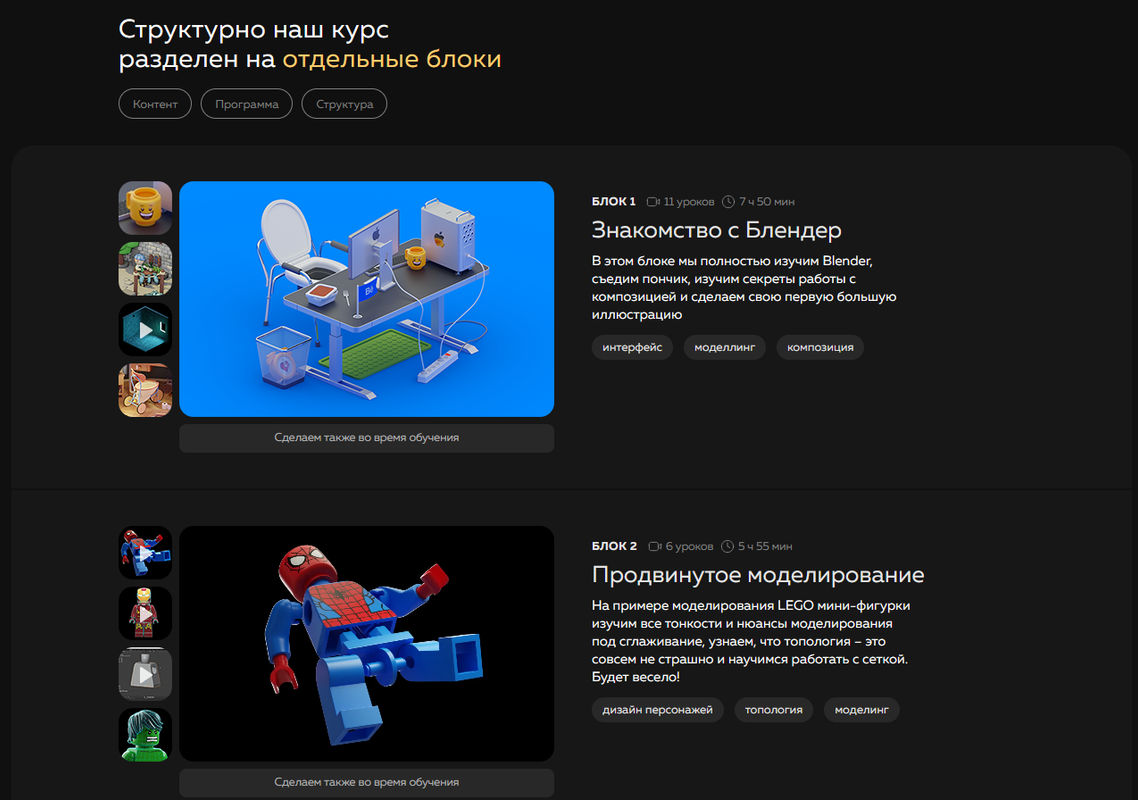Select the yellow LEGO head mug thumbnail

145,208
